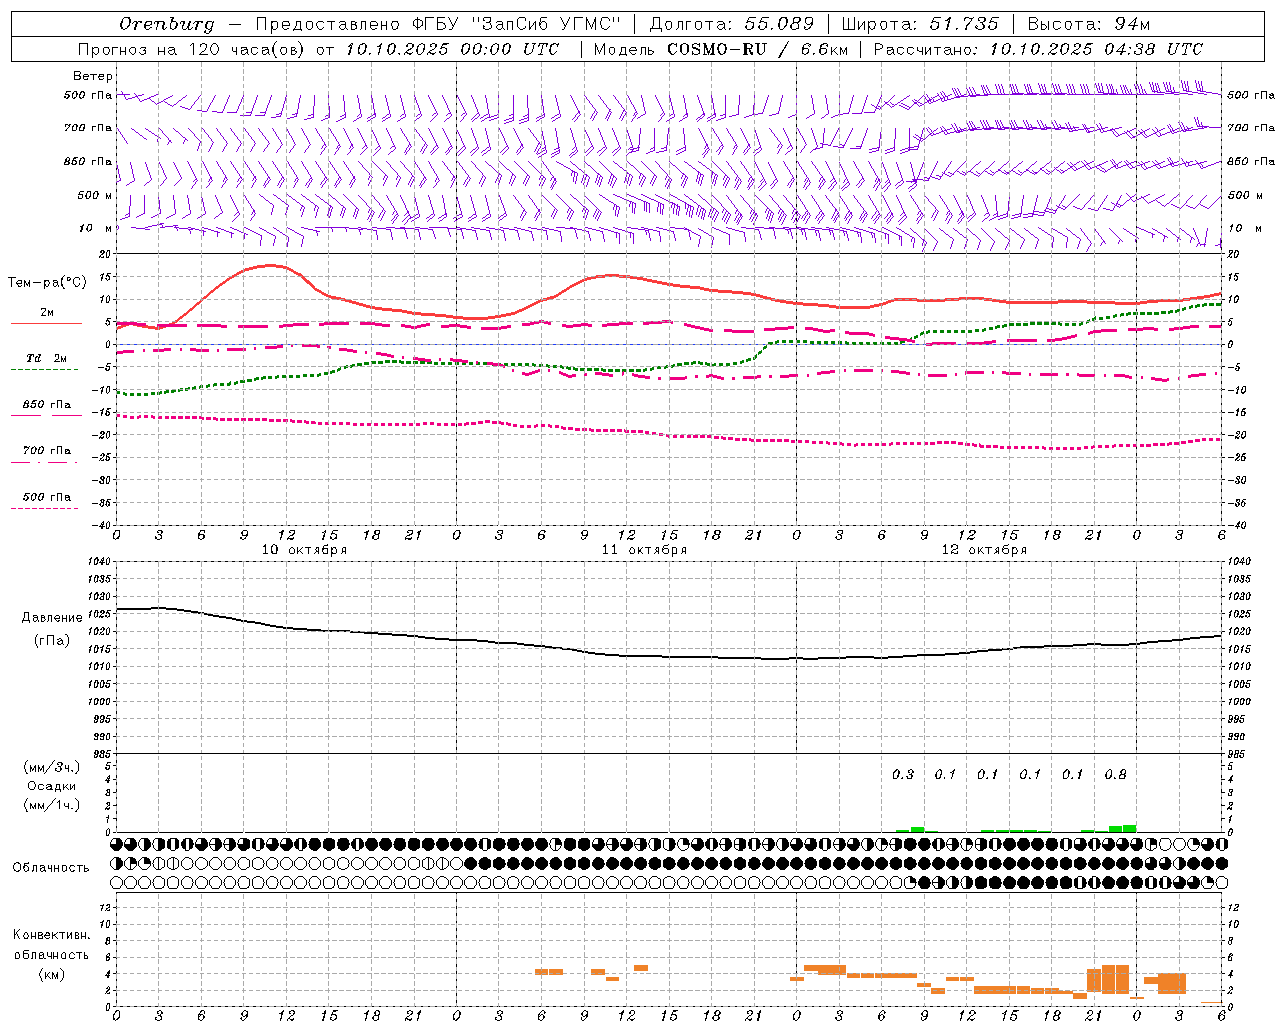Select the 11 октября date label
This screenshot has height=1024, width=1280.
click(x=644, y=550)
